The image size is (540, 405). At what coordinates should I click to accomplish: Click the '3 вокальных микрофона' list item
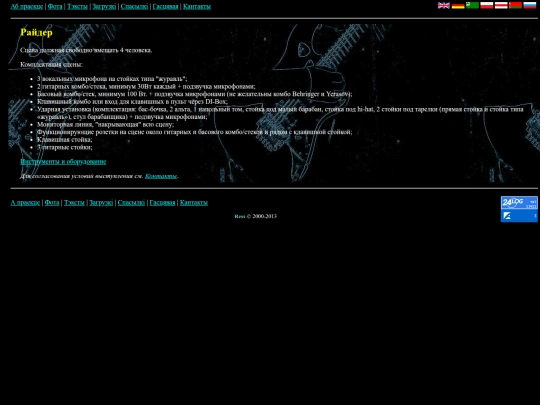point(112,79)
